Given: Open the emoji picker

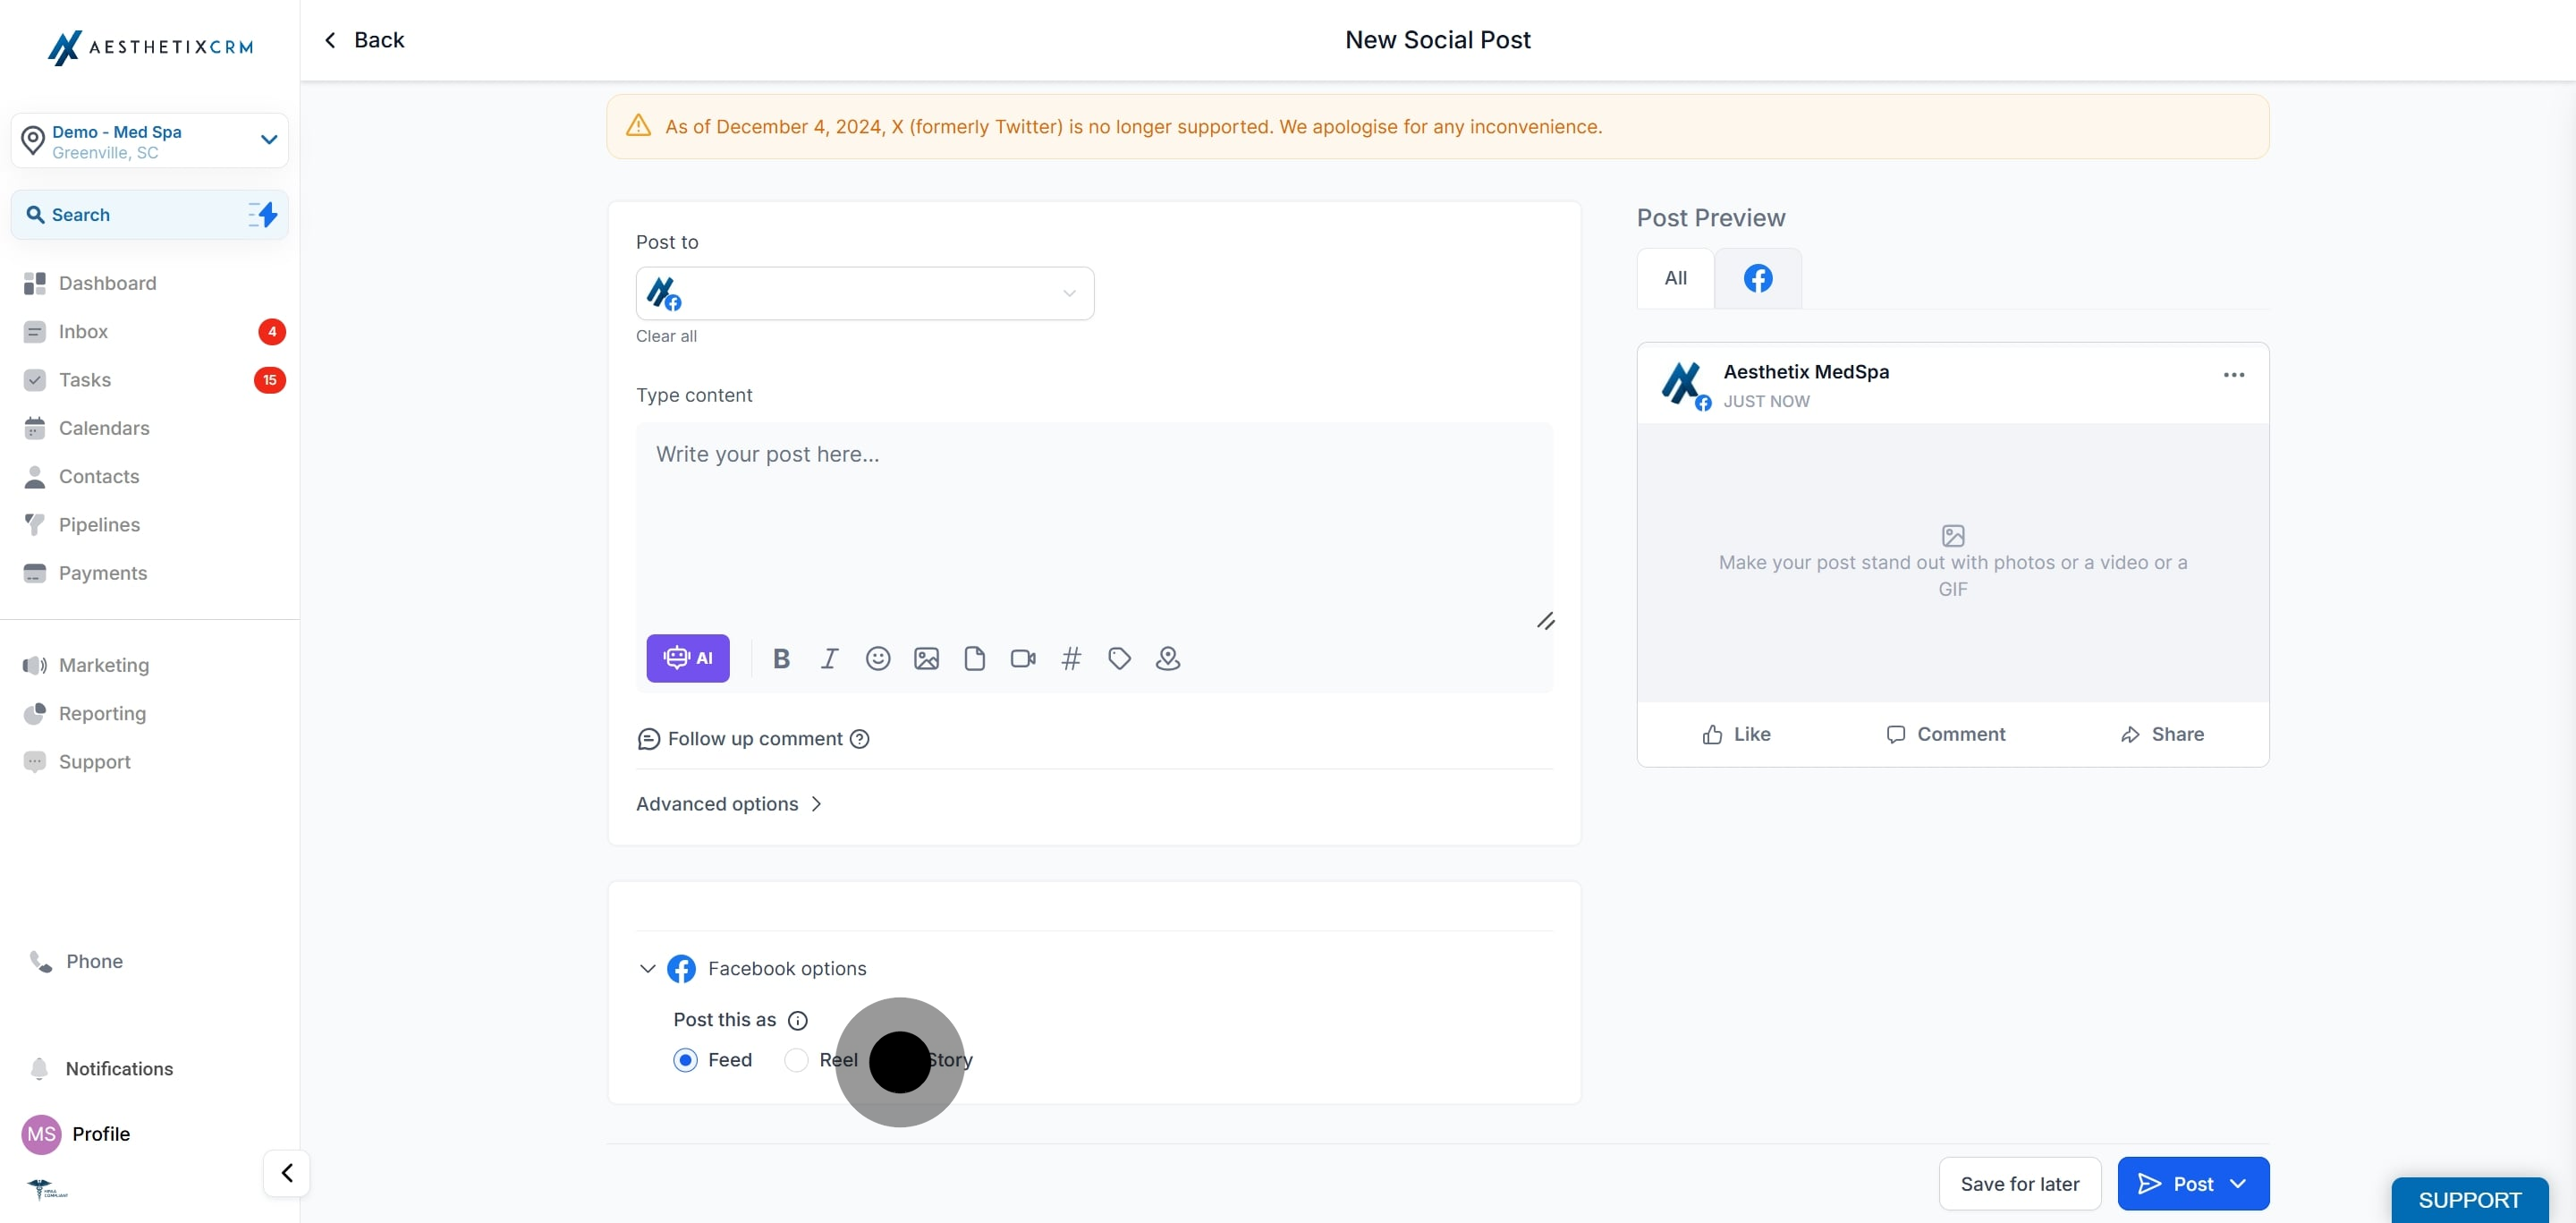Looking at the screenshot, I should pyautogui.click(x=877, y=658).
